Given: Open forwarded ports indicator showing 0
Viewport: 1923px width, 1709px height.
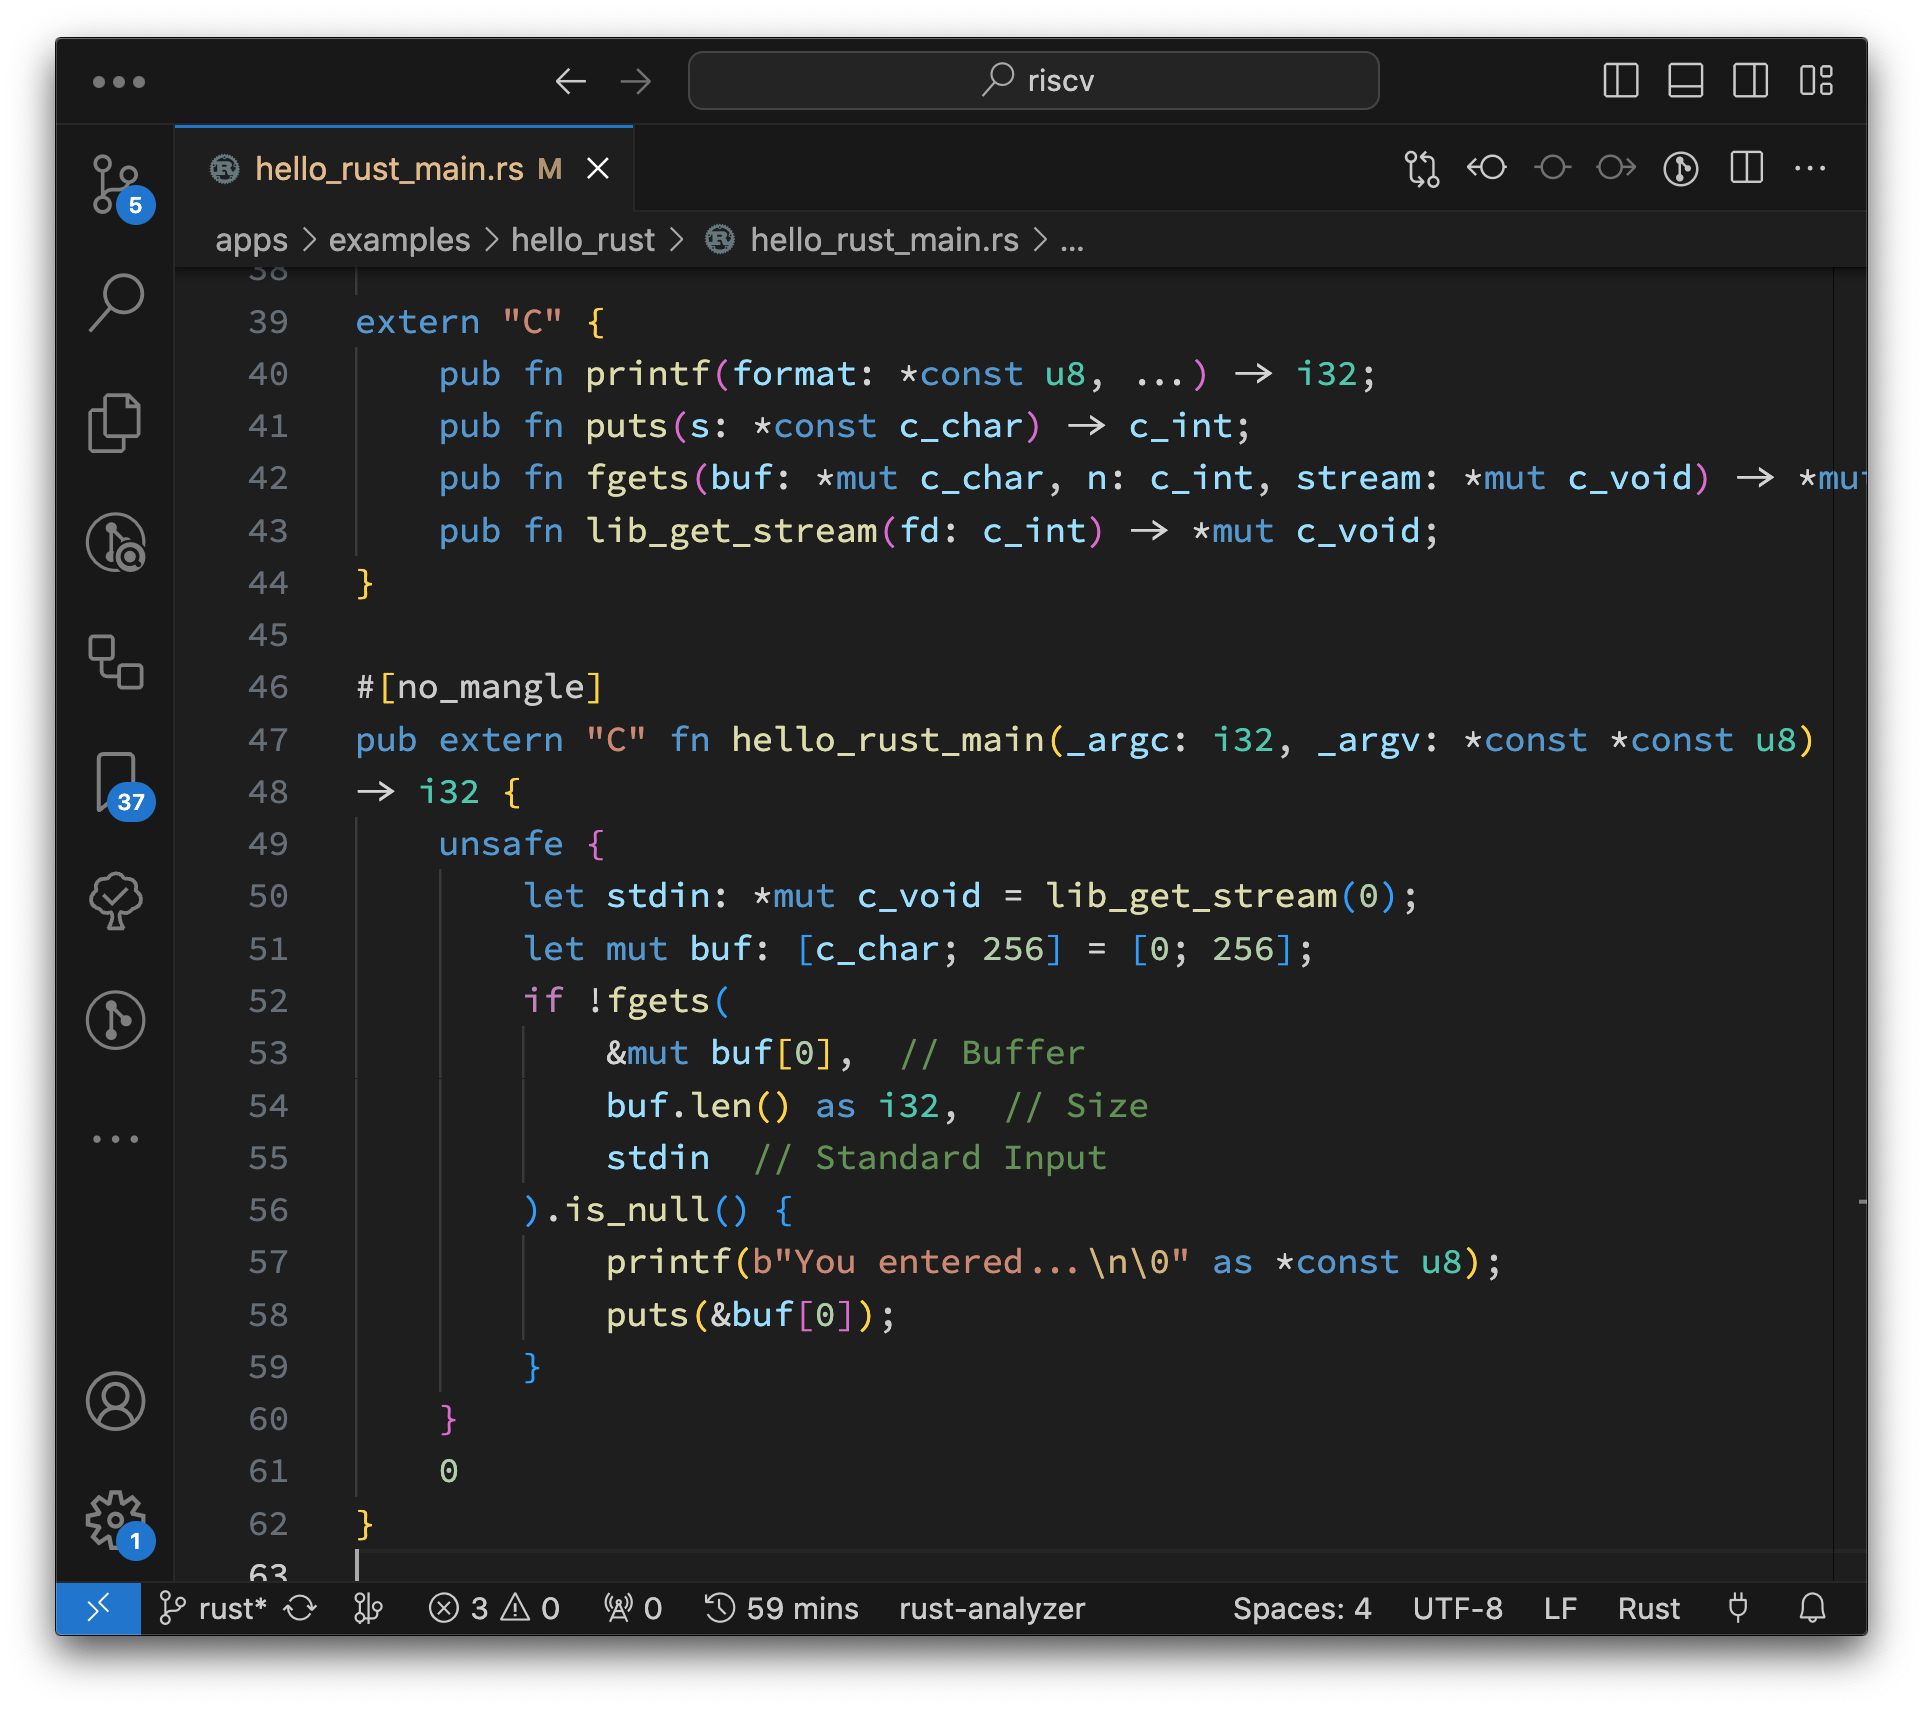Looking at the screenshot, I should click(632, 1608).
